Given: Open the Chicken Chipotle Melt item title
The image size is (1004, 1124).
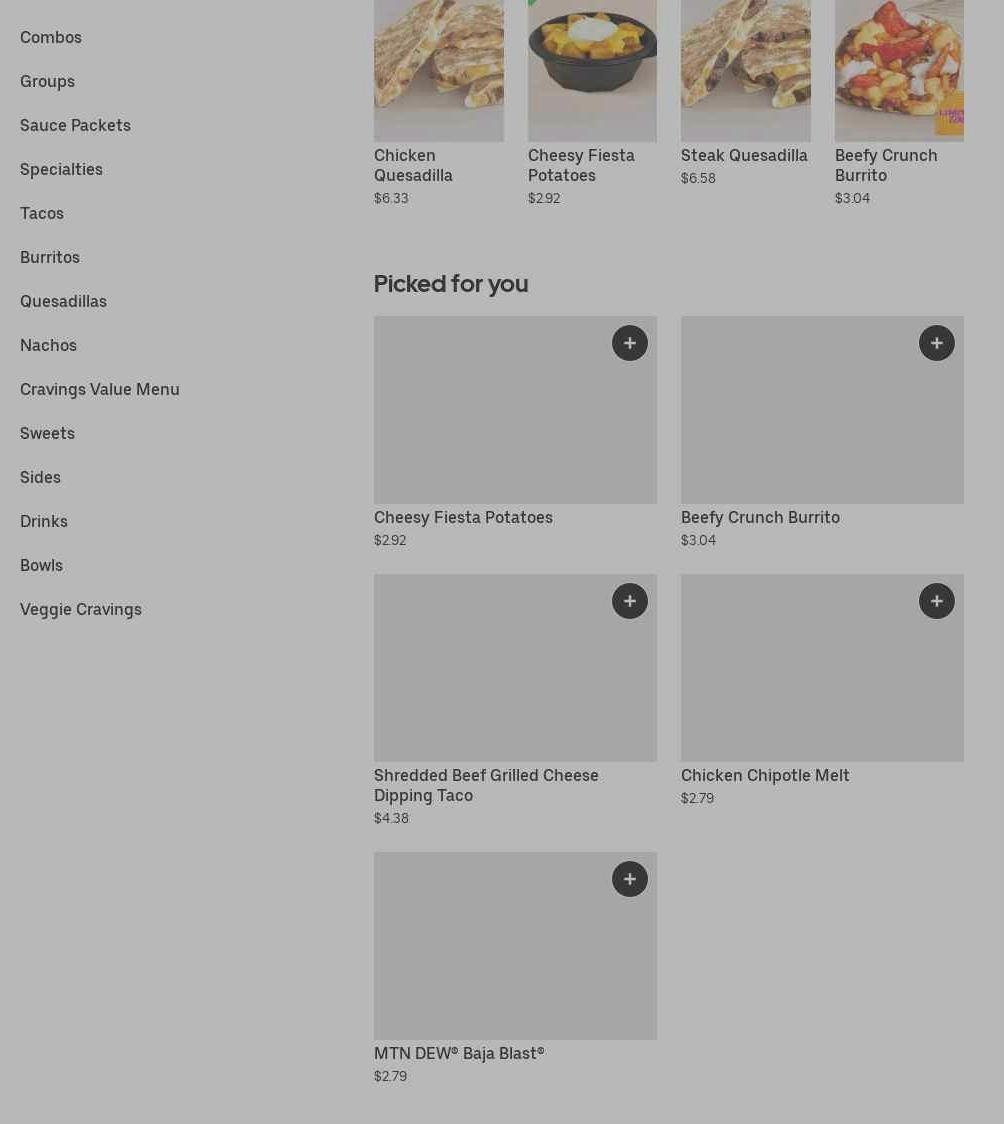Looking at the screenshot, I should [x=765, y=775].
